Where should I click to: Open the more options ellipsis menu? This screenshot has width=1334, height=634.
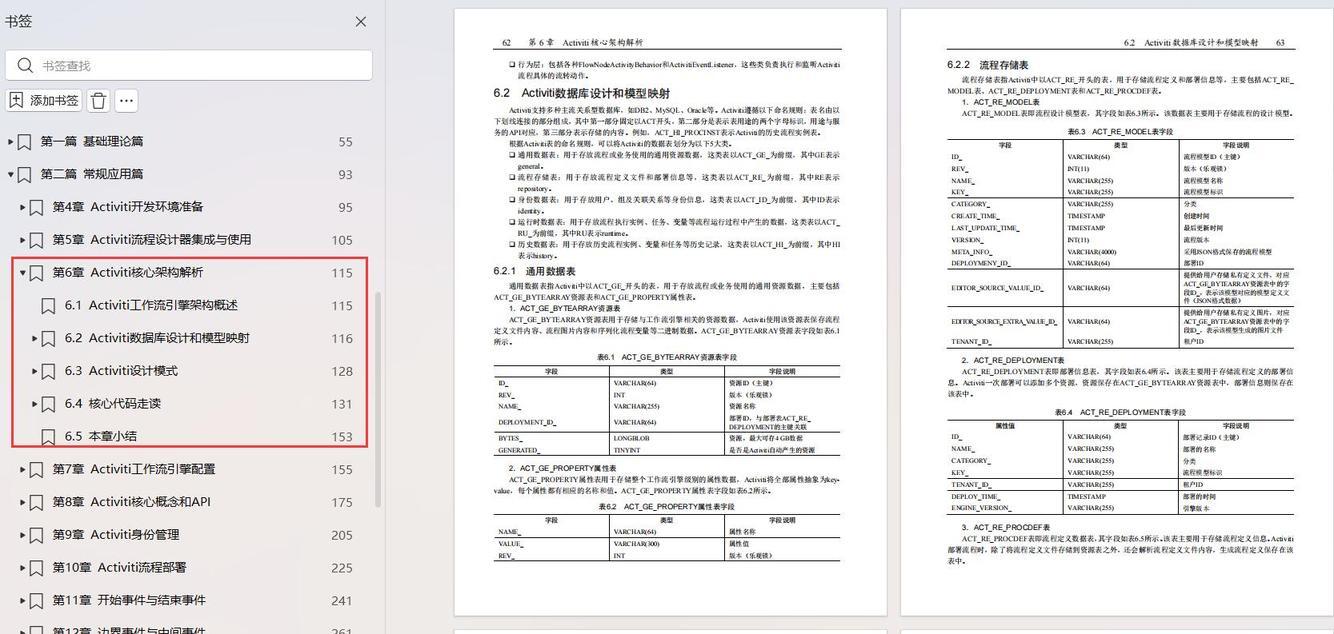click(126, 100)
